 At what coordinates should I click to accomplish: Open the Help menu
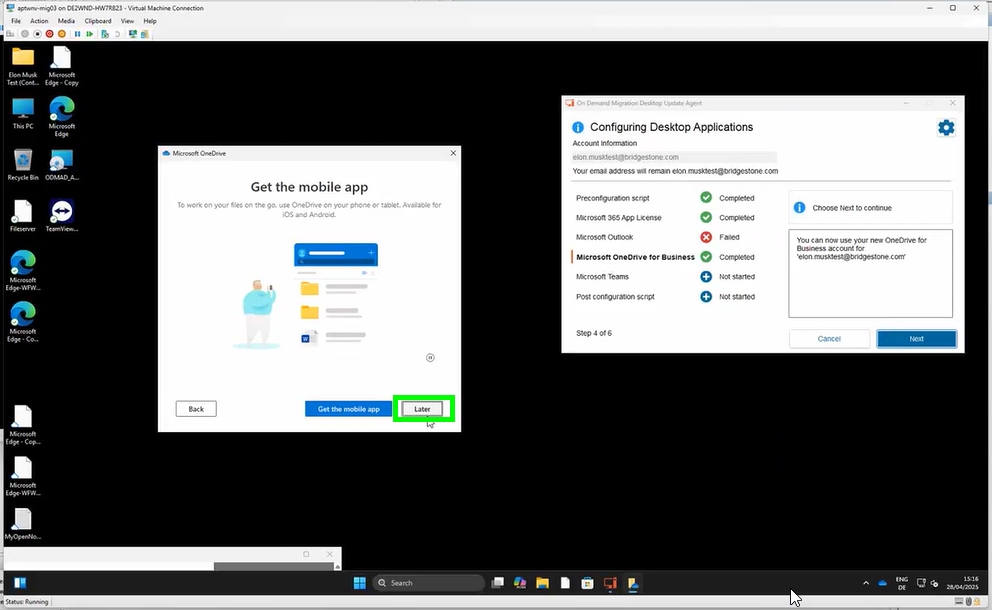click(150, 21)
